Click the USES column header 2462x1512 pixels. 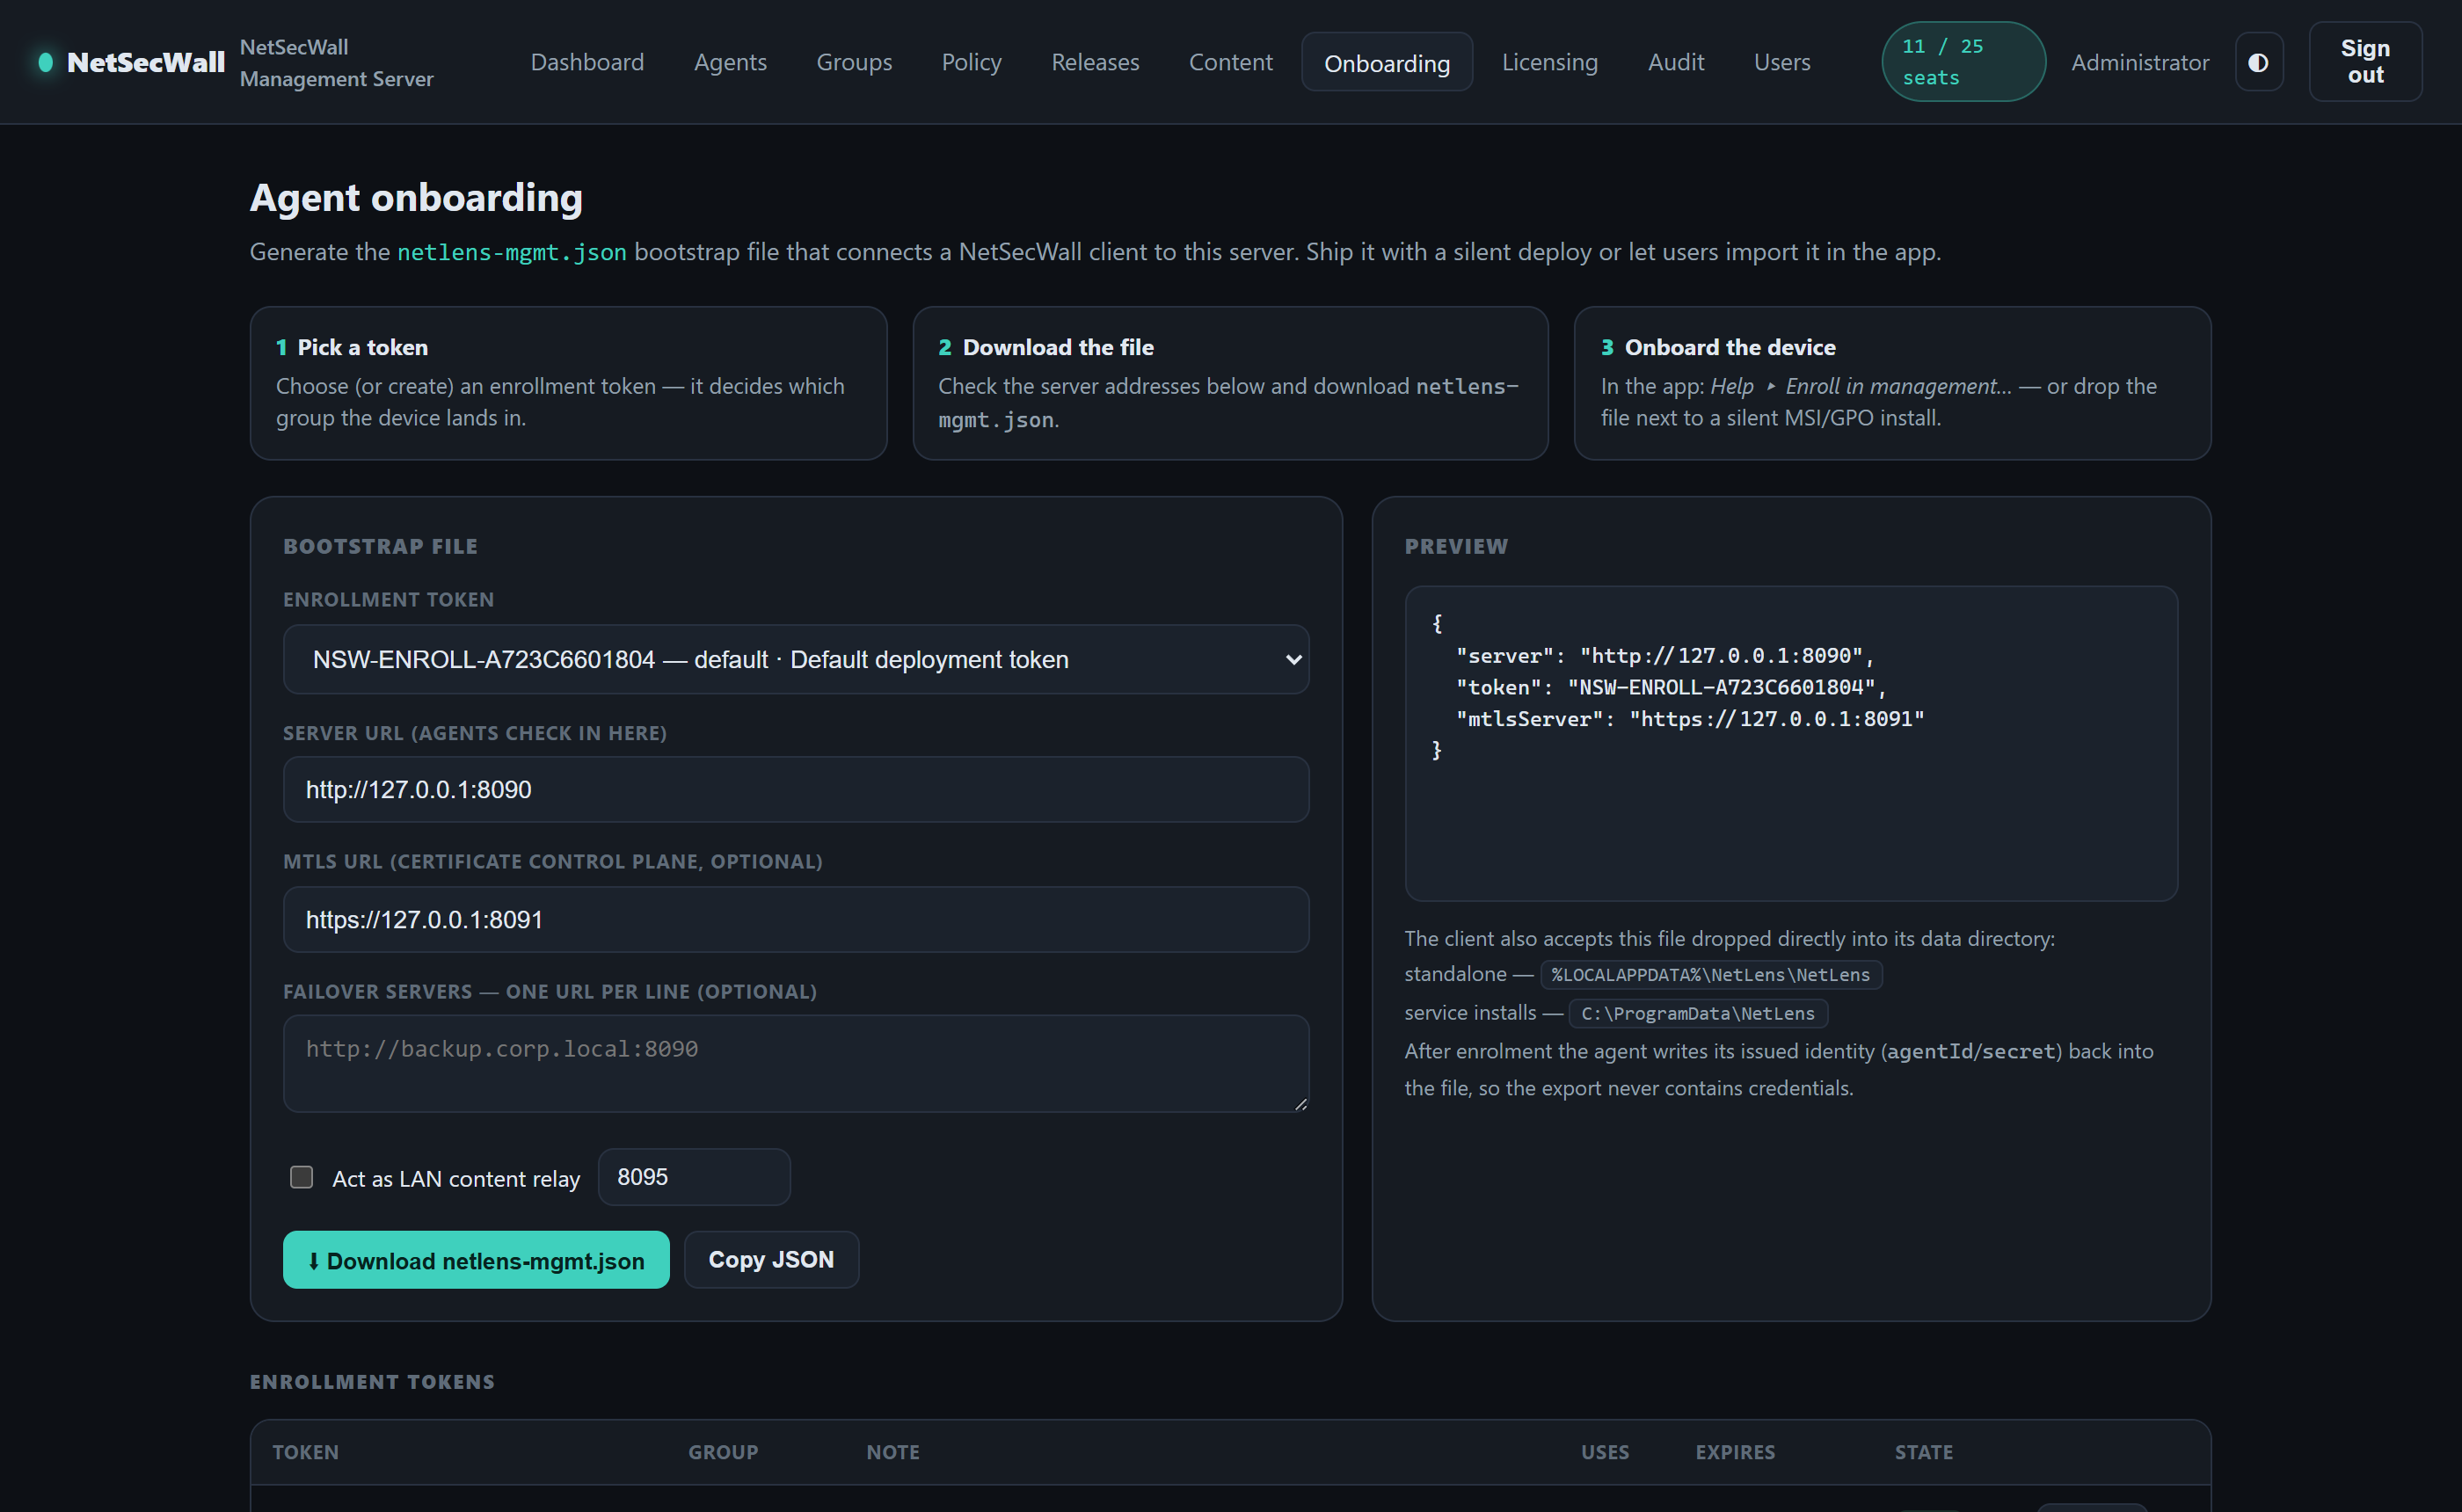coord(1605,1452)
